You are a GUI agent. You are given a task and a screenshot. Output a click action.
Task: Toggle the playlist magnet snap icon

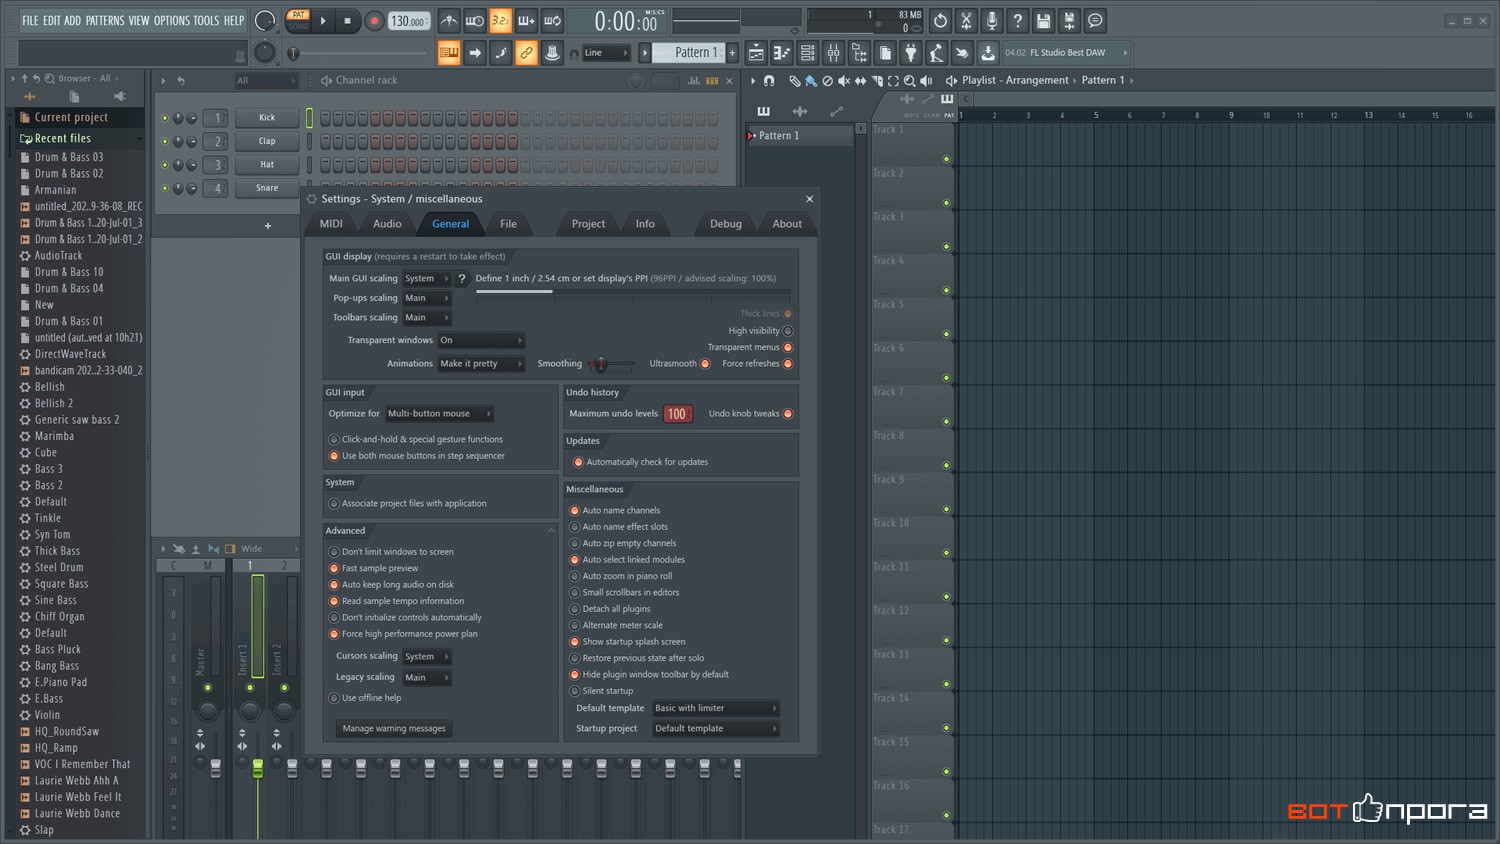pyautogui.click(x=769, y=80)
